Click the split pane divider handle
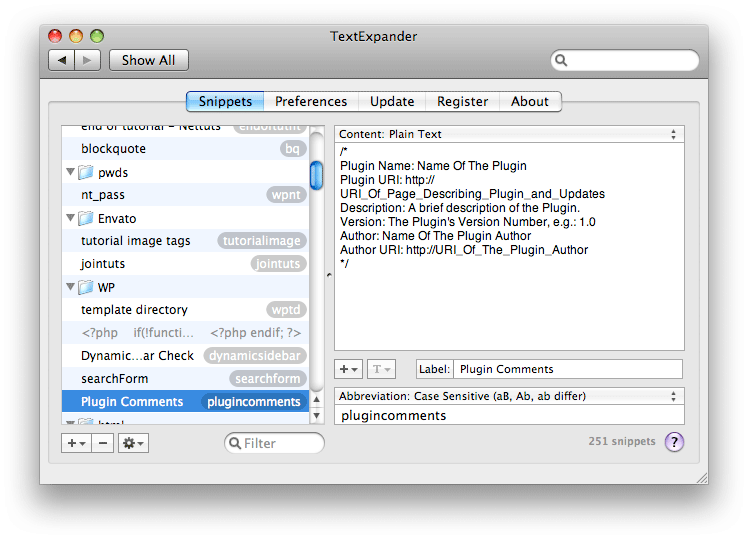The height and width of the screenshot is (539, 748). click(329, 275)
